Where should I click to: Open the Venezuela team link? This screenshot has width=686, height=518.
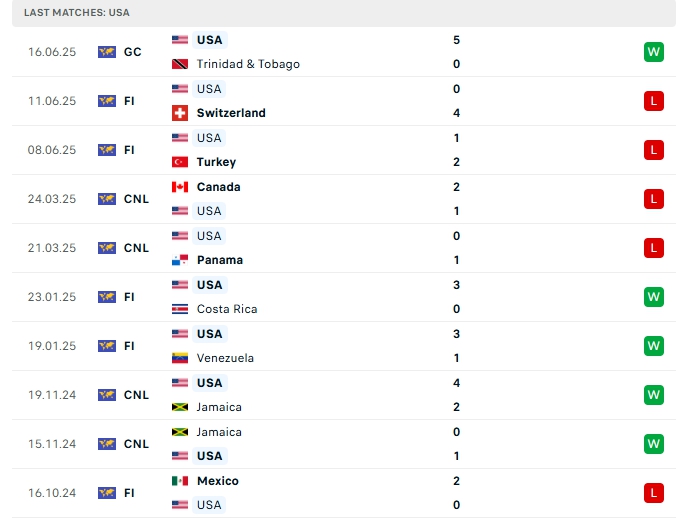pos(225,358)
